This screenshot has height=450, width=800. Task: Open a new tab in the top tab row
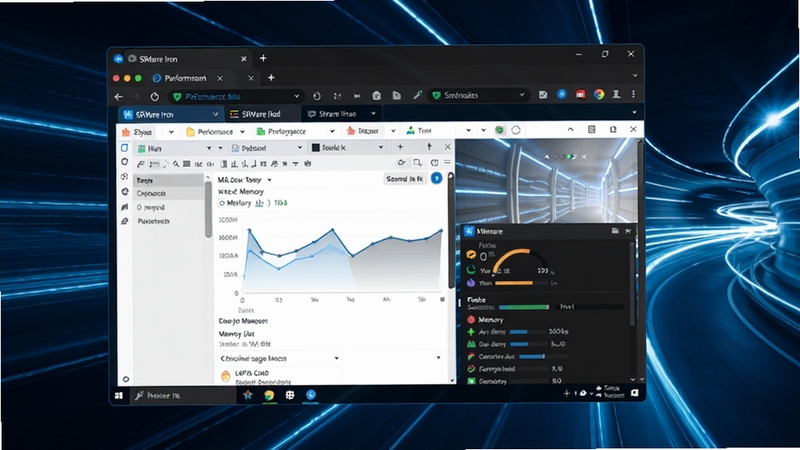coord(263,58)
